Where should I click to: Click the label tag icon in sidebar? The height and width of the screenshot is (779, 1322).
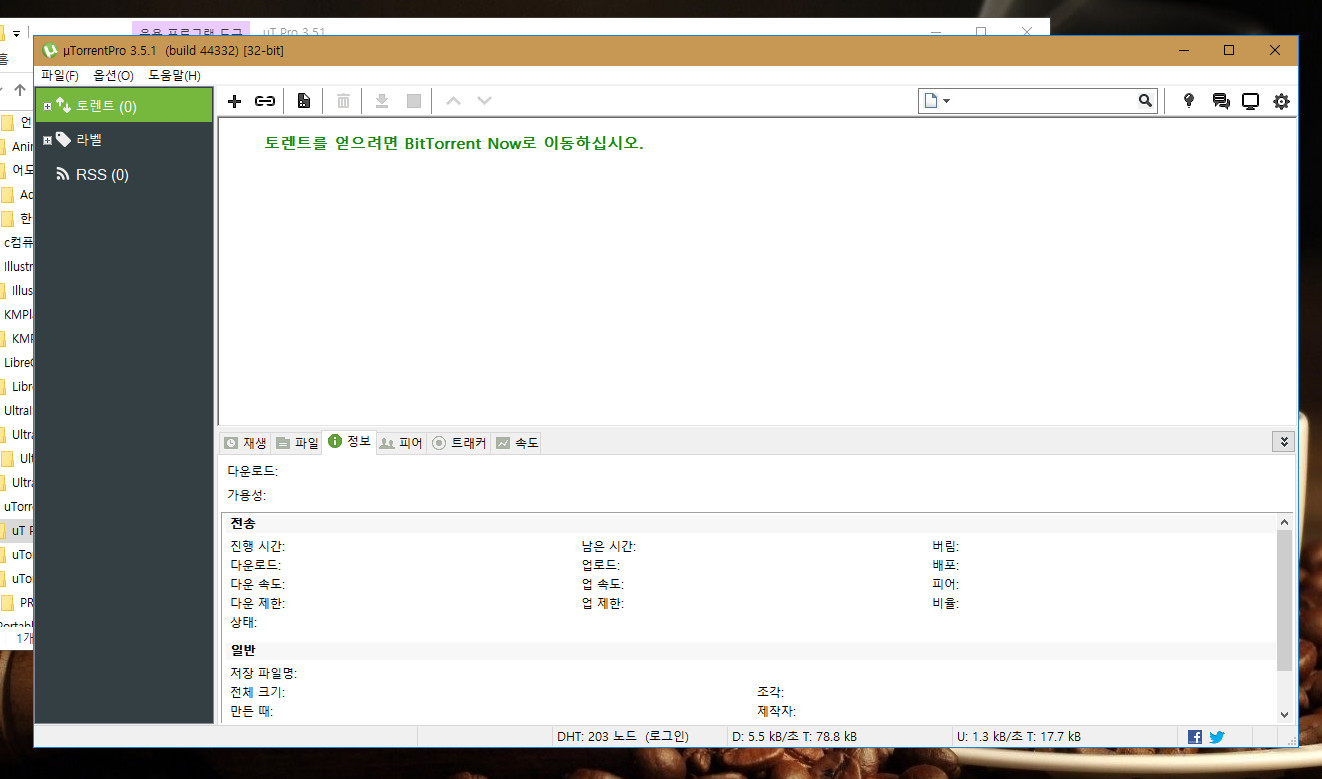point(63,139)
